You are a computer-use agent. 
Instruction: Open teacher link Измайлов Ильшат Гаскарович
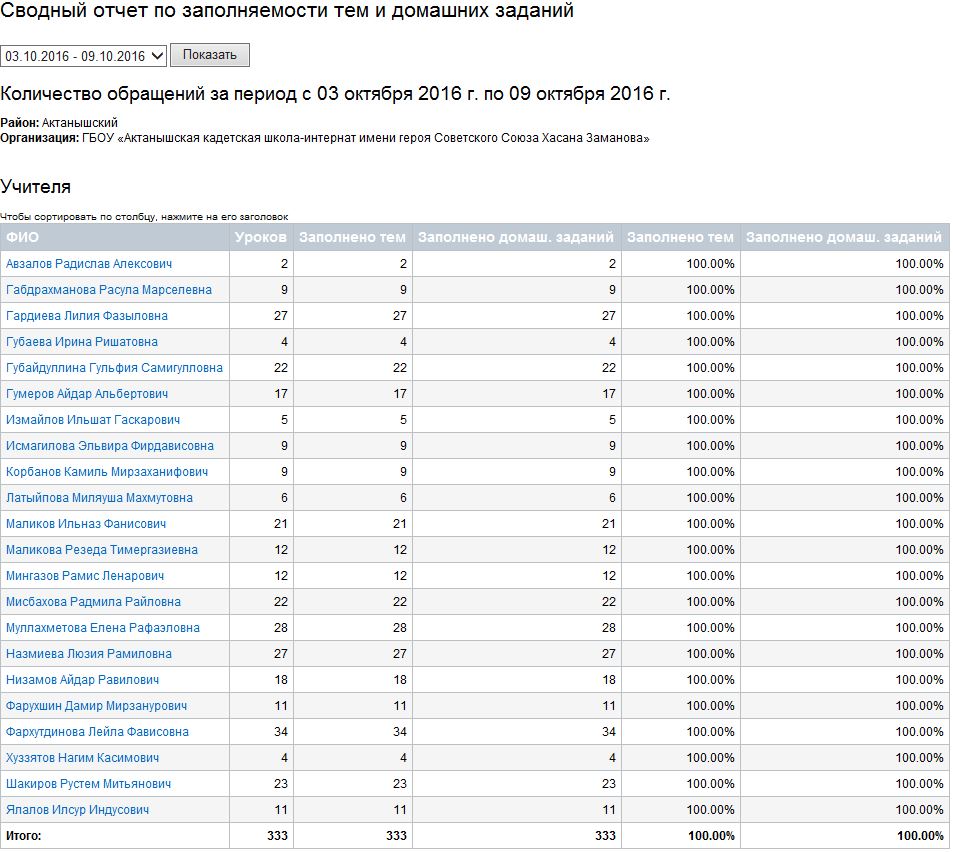pyautogui.click(x=93, y=420)
